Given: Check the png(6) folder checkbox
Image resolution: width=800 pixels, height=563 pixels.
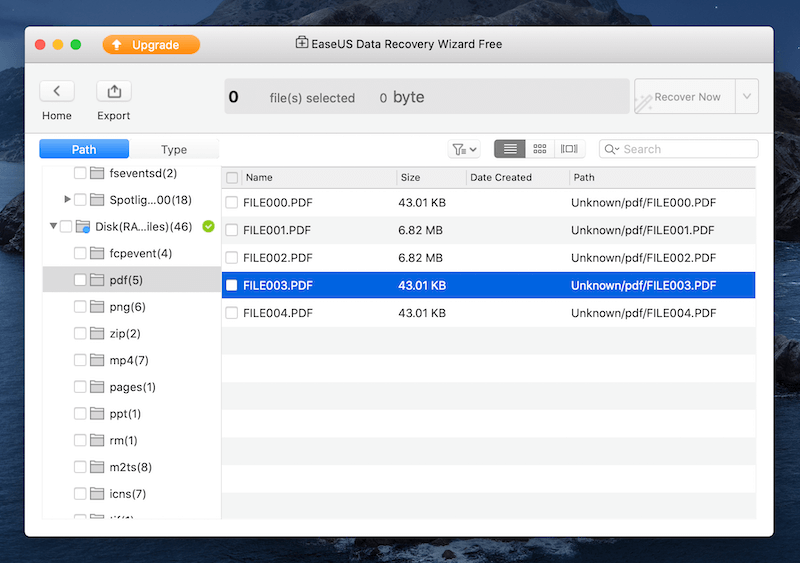Looking at the screenshot, I should 80,306.
